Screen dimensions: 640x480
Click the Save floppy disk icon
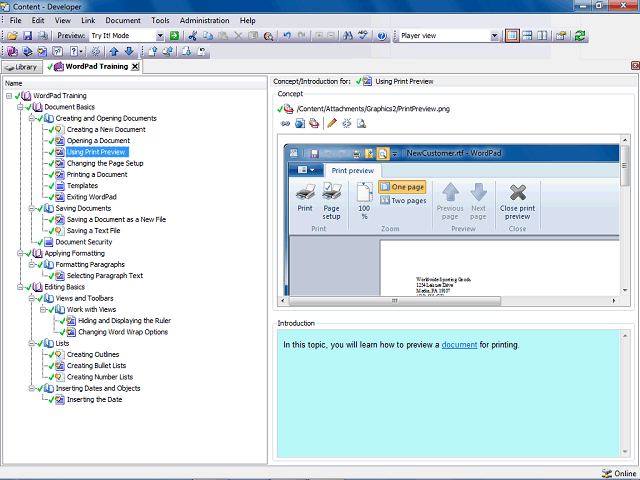27,36
